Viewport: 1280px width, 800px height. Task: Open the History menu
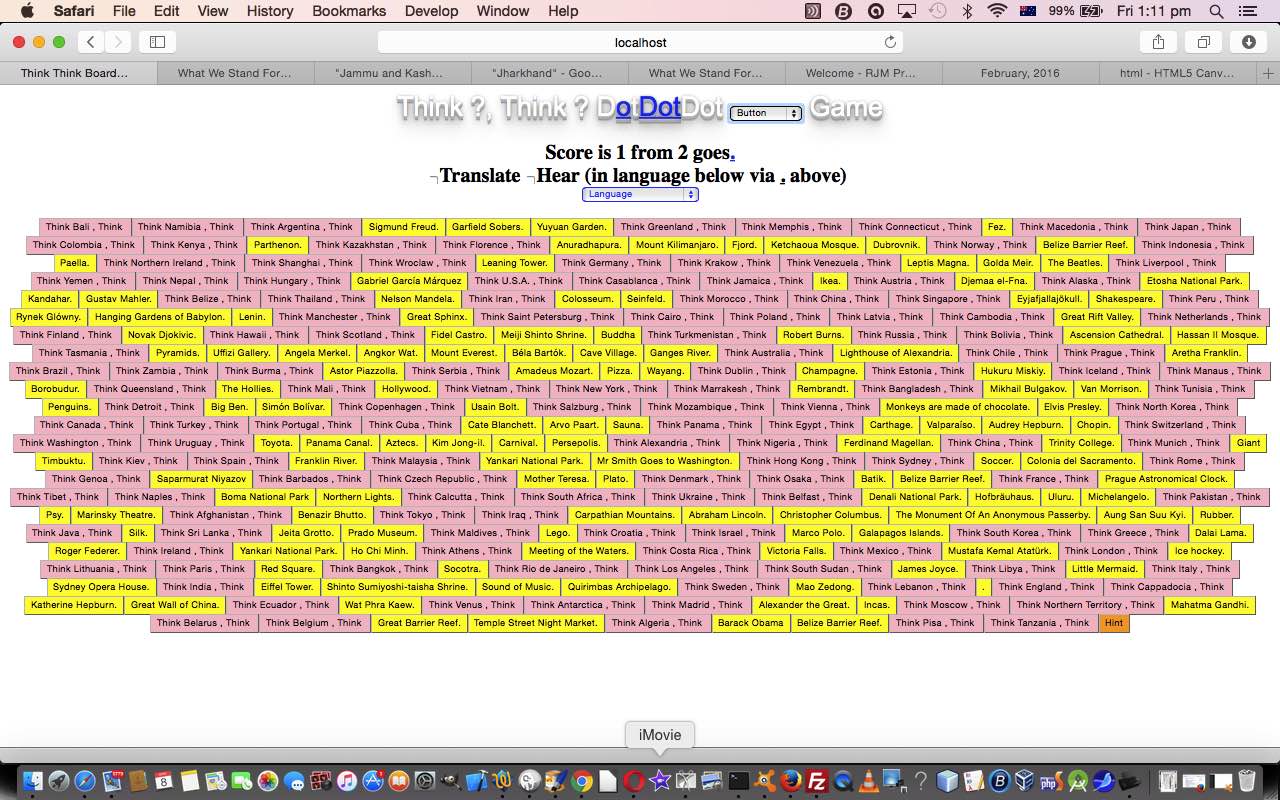[x=270, y=11]
